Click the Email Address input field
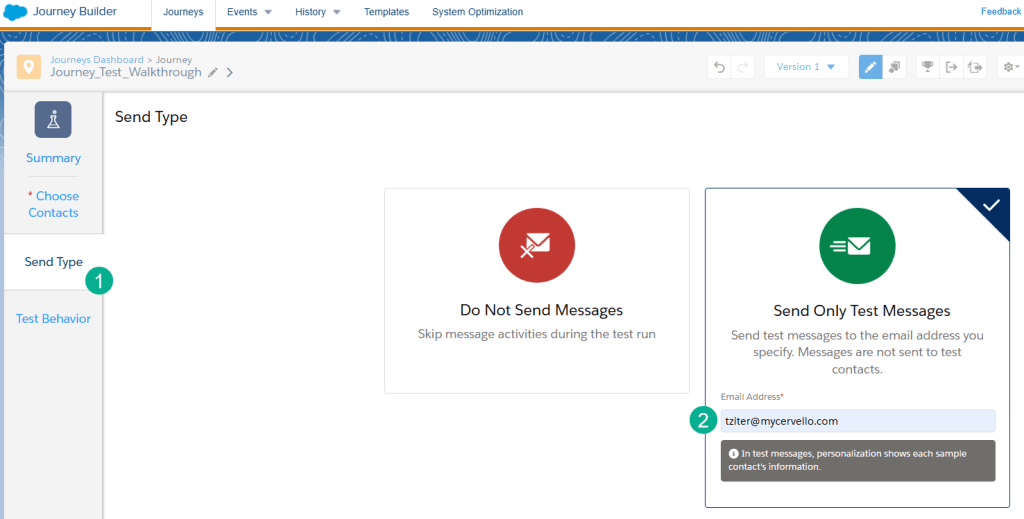Viewport: 1024px width, 519px height. point(857,421)
